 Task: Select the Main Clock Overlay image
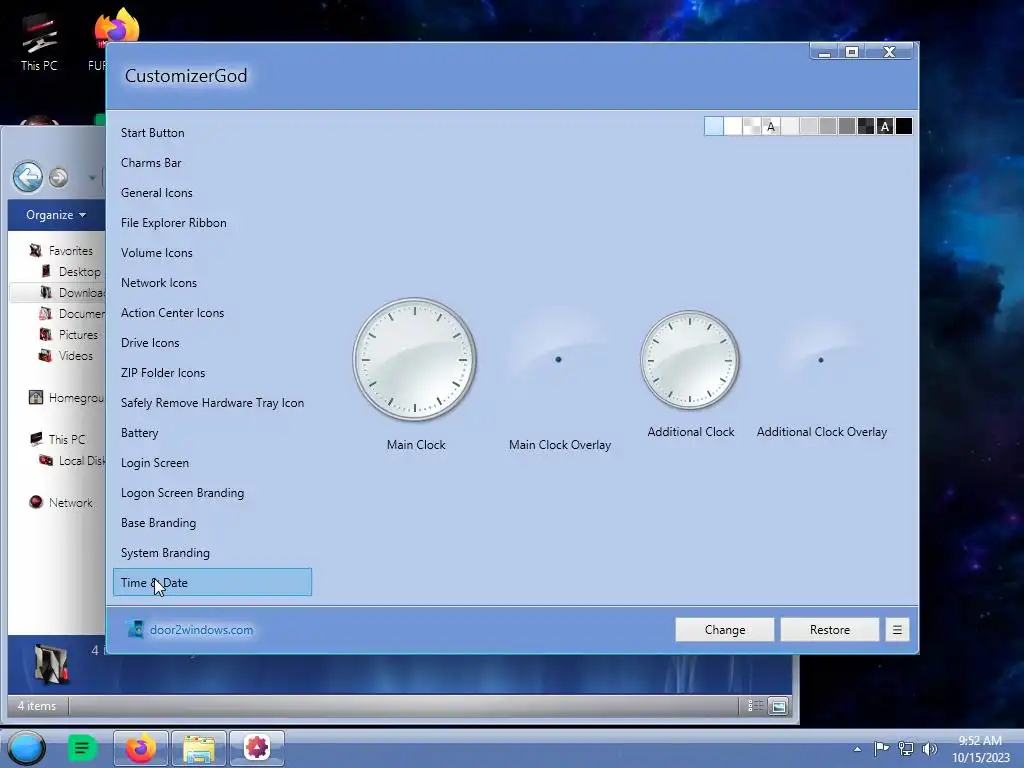tap(558, 359)
